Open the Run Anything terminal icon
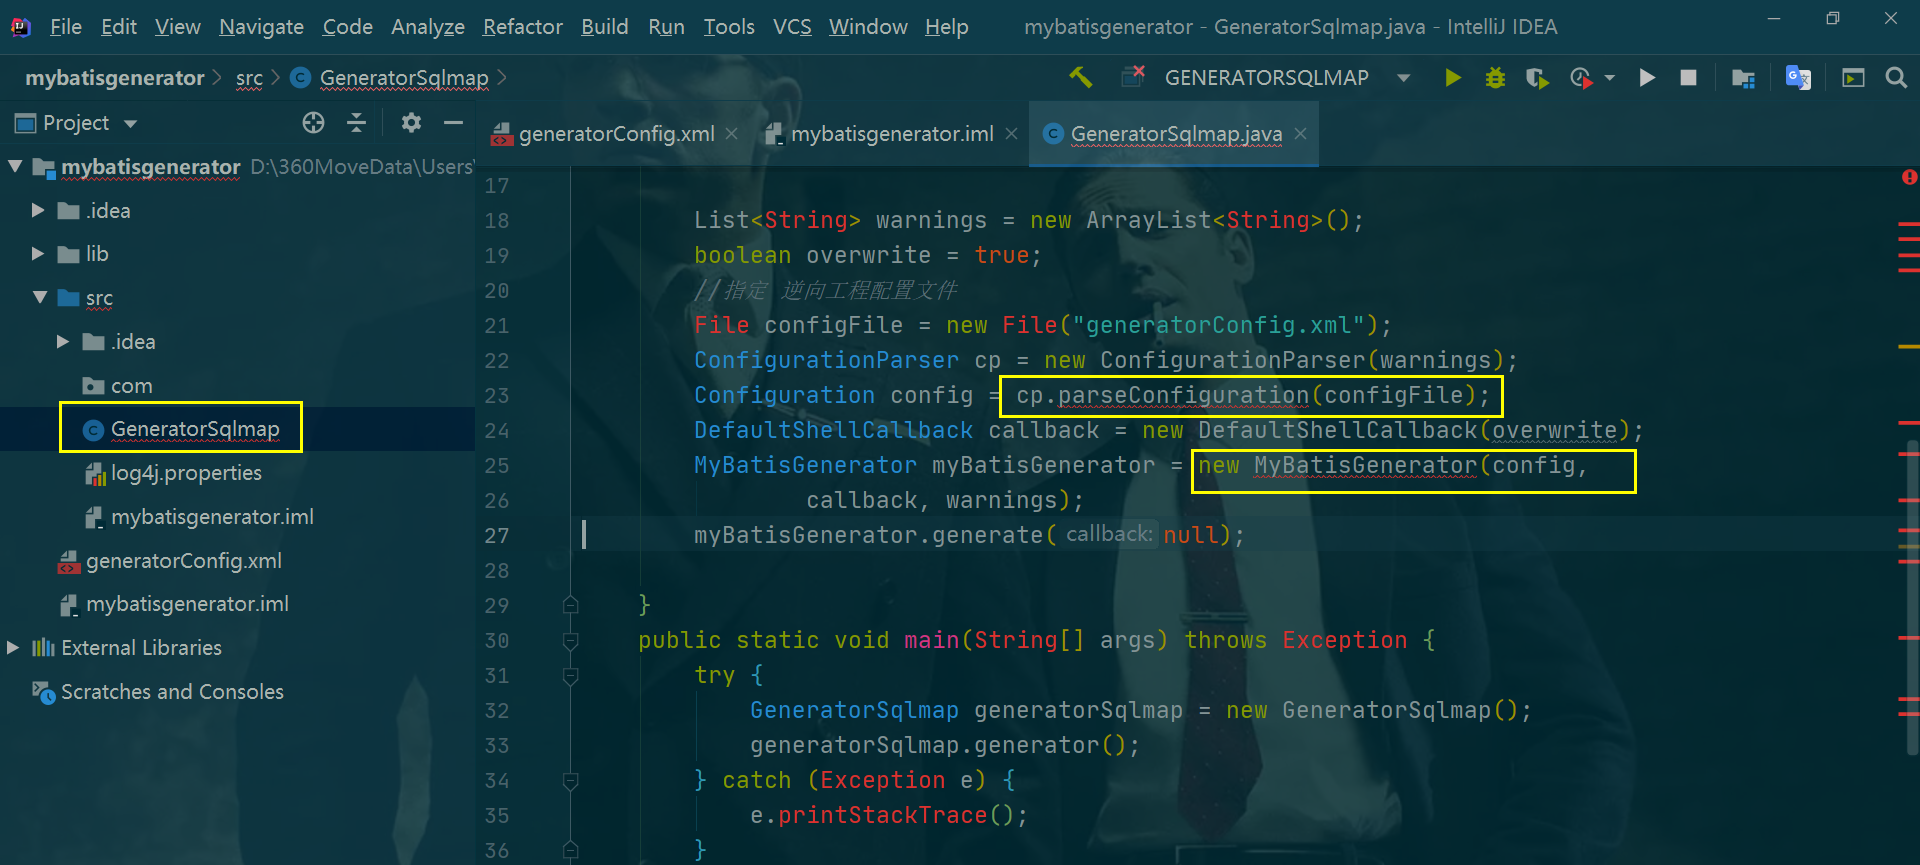This screenshot has height=865, width=1920. click(x=1853, y=77)
